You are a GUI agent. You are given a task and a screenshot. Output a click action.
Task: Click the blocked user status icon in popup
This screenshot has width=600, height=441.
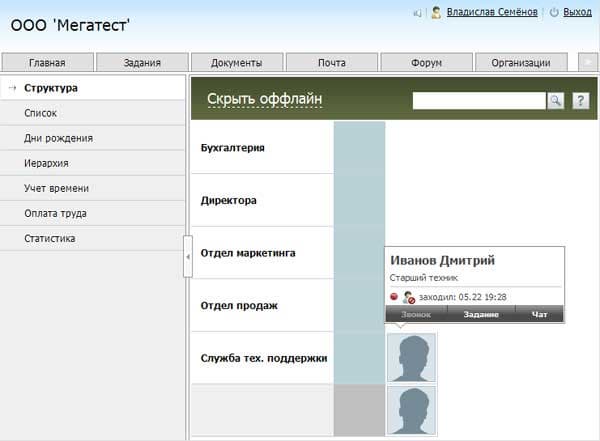click(x=409, y=297)
